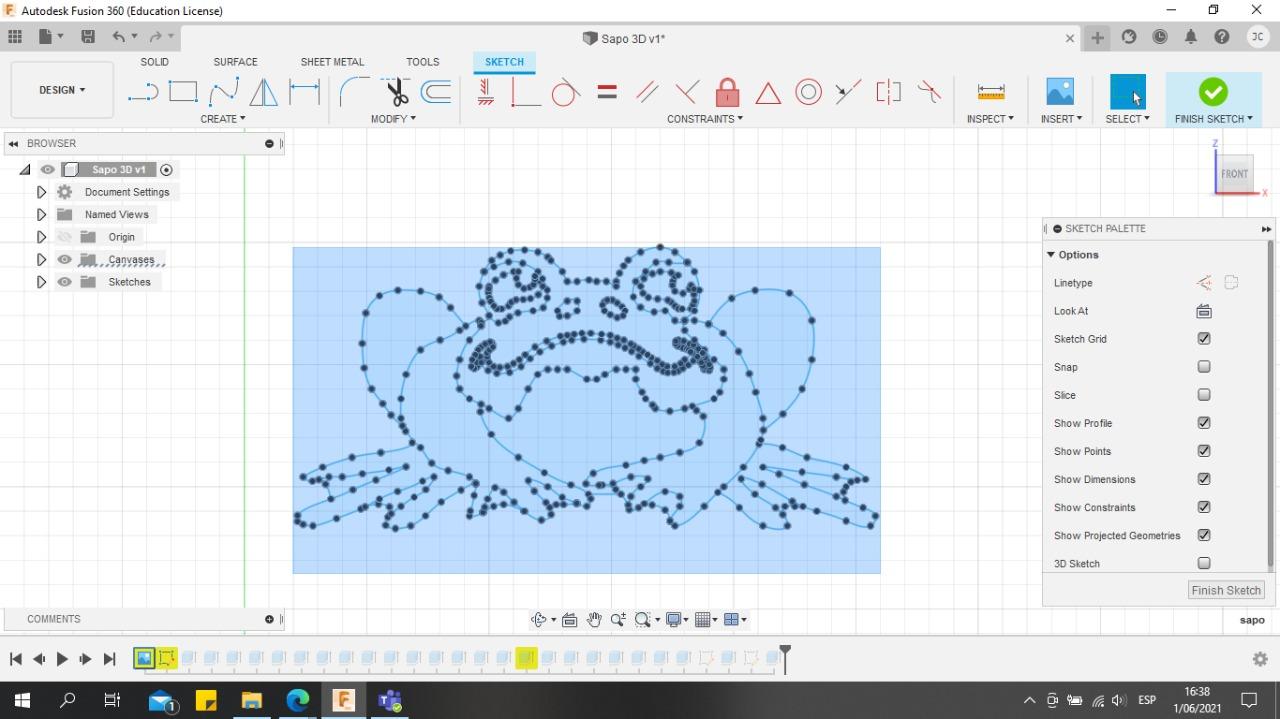Click the Finish Sketch palette button

tap(1226, 590)
